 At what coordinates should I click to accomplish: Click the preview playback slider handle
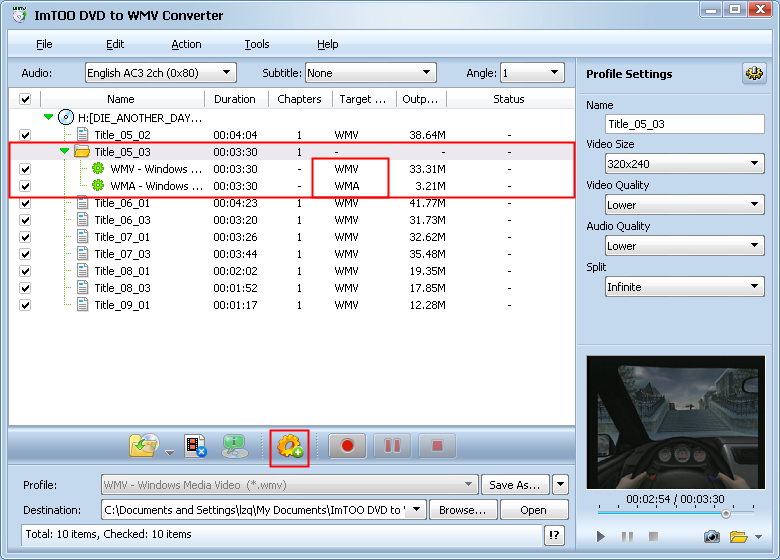click(x=726, y=514)
